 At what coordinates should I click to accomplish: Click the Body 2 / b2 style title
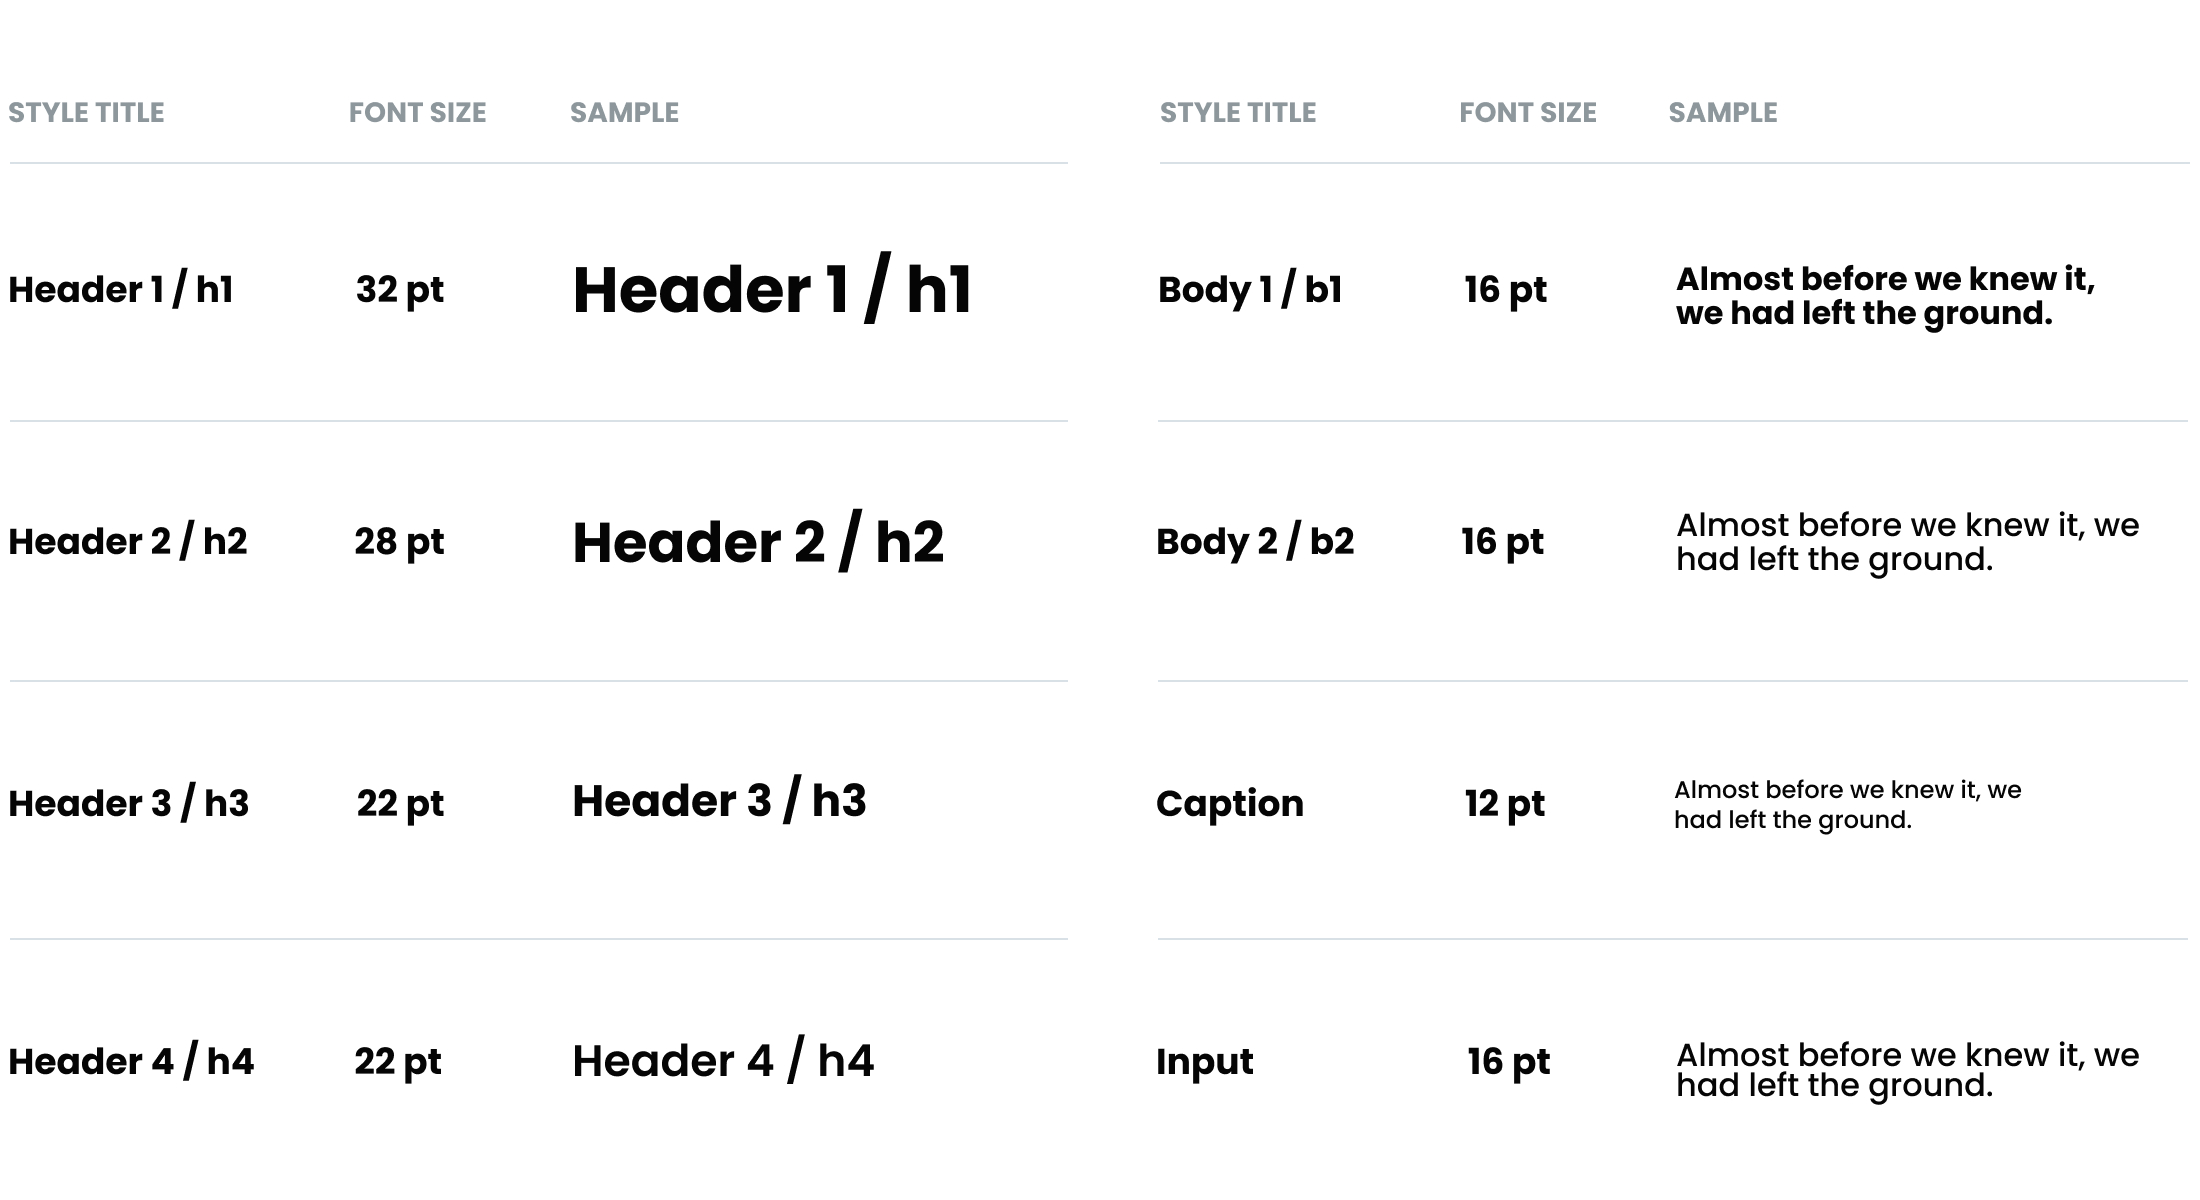click(x=1254, y=542)
